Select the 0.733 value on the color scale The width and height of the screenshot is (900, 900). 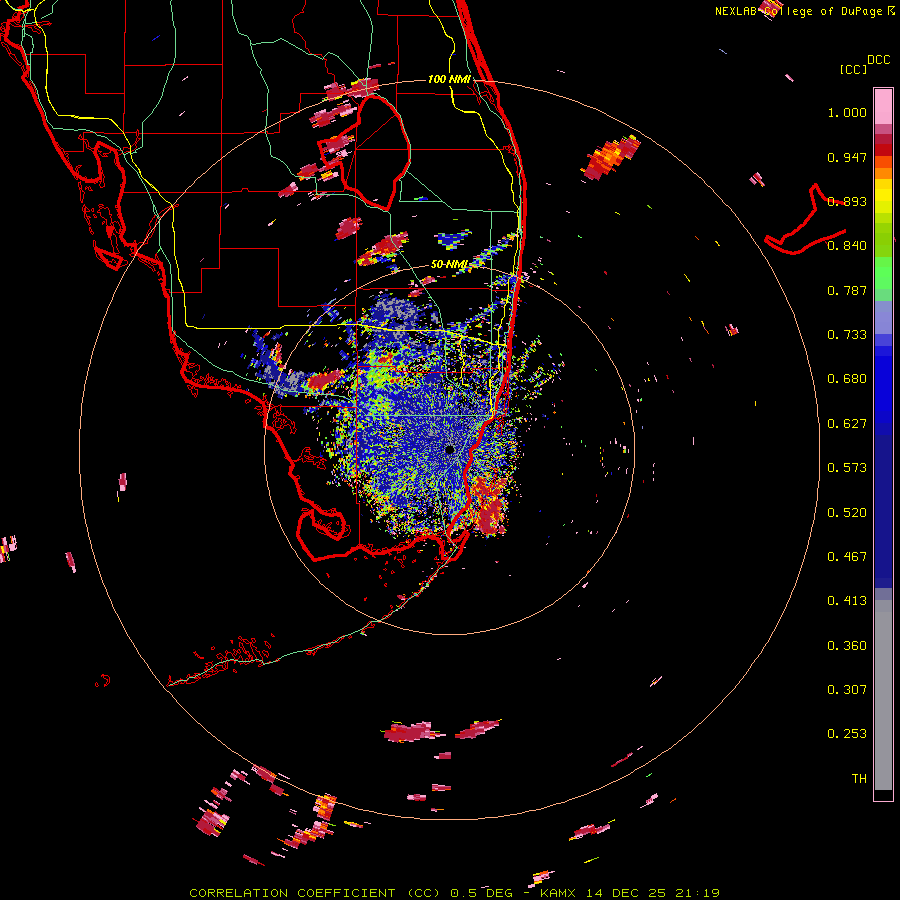[x=847, y=335]
